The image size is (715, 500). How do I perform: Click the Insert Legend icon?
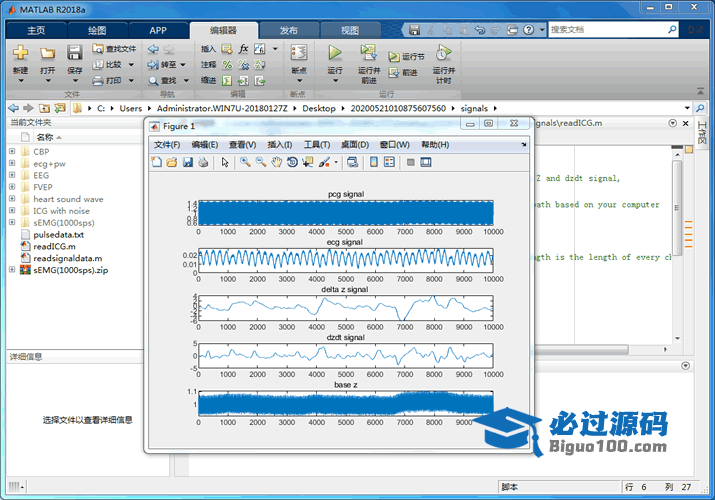click(389, 162)
